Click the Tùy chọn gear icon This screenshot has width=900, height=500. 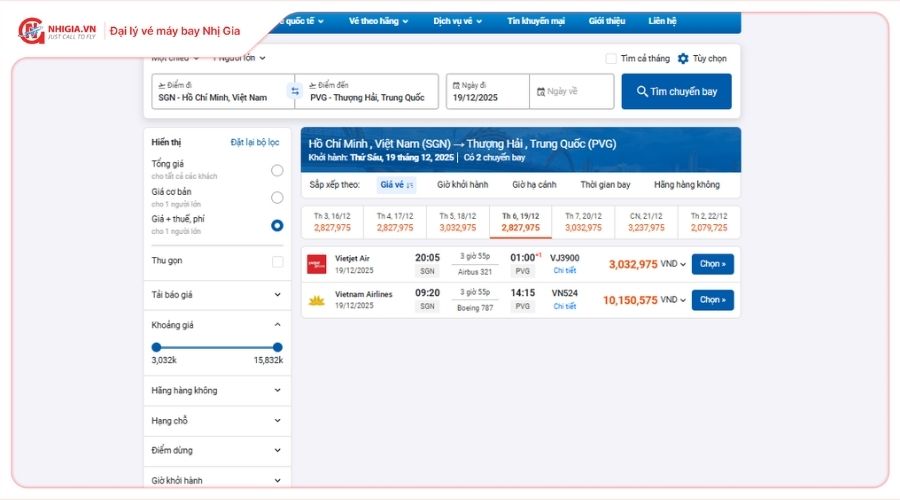[x=683, y=59]
